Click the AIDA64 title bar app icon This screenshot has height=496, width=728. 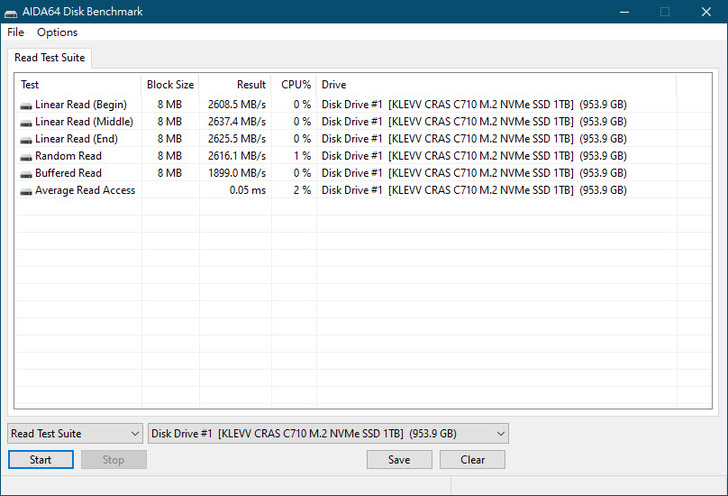(x=13, y=12)
